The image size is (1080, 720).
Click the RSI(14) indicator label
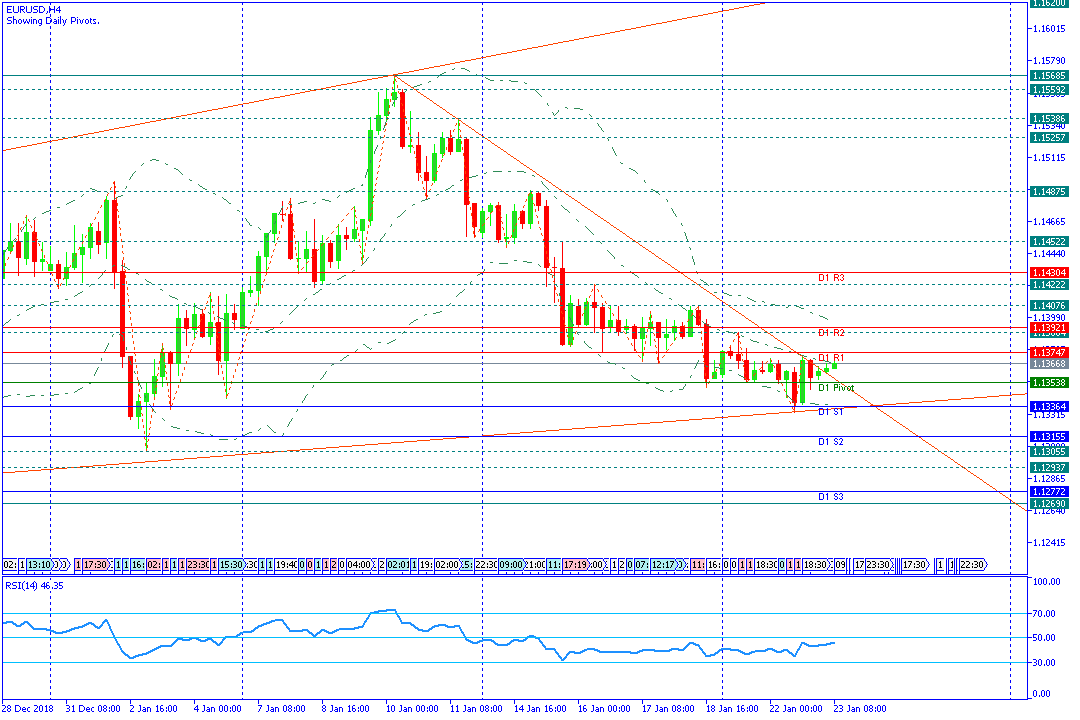(33, 585)
